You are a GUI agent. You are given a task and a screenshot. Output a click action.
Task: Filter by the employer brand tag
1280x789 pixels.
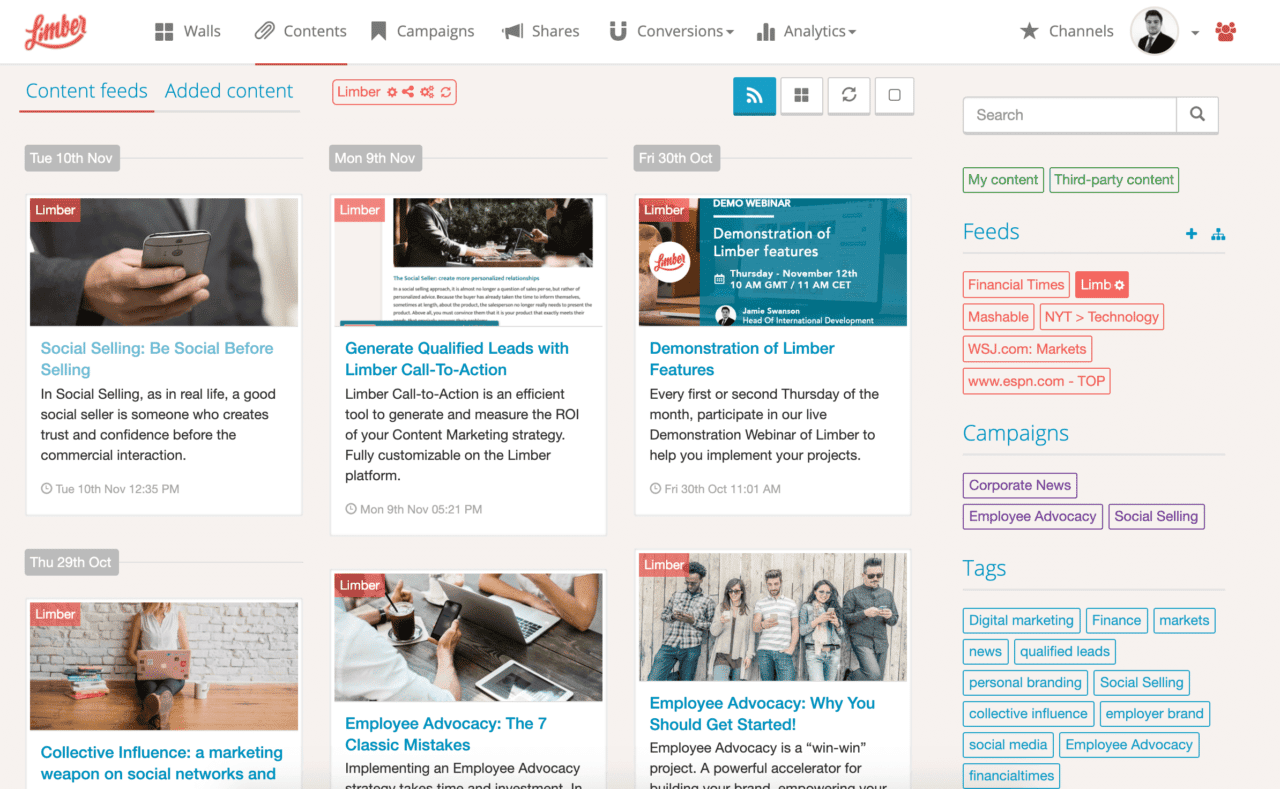coord(1154,713)
